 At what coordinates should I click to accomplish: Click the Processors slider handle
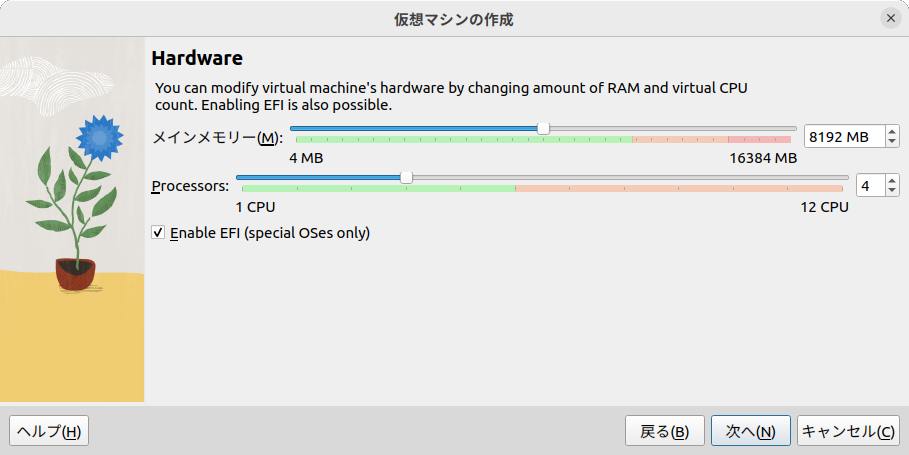click(x=407, y=177)
